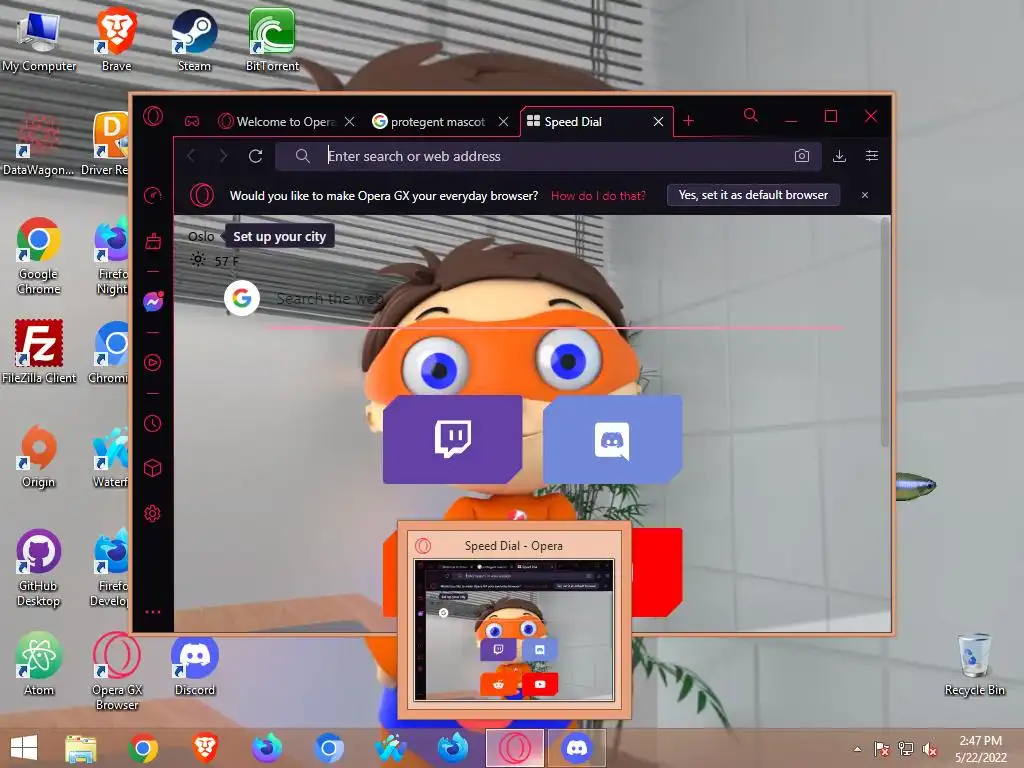
Task: Open the Twitch speed dial tile
Action: (x=453, y=439)
